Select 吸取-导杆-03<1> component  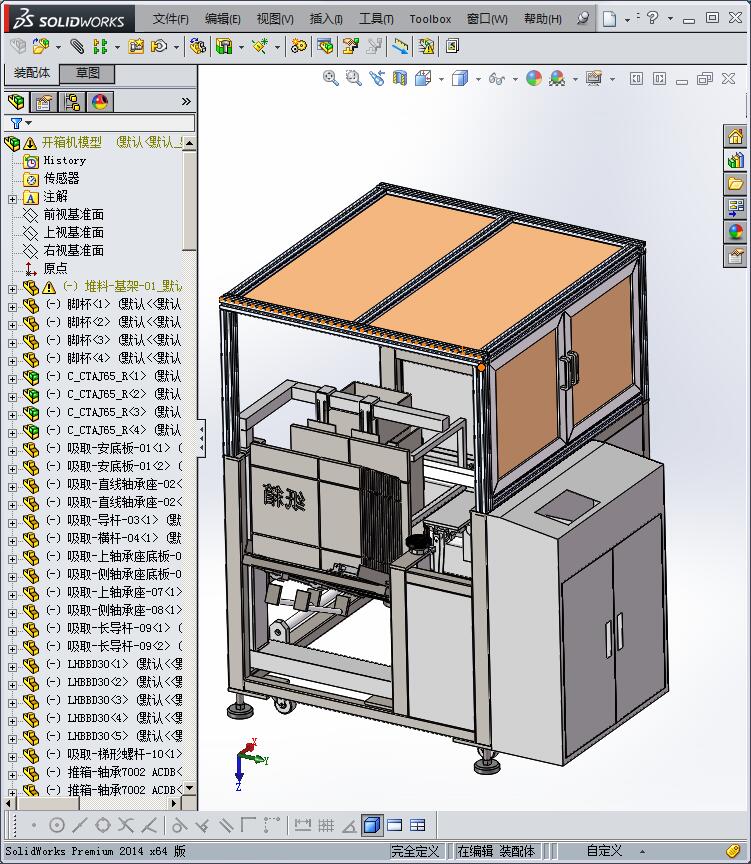pyautogui.click(x=112, y=520)
